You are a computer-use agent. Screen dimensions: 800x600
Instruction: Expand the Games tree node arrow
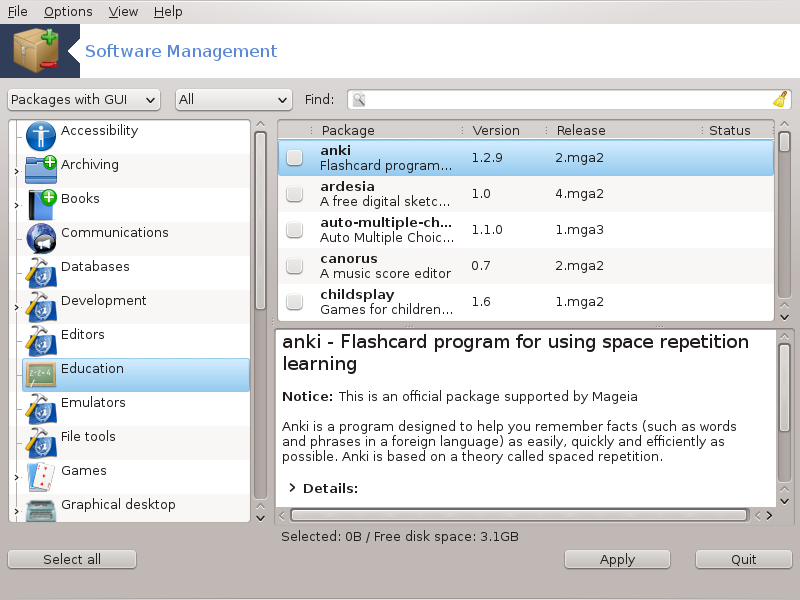[16, 478]
